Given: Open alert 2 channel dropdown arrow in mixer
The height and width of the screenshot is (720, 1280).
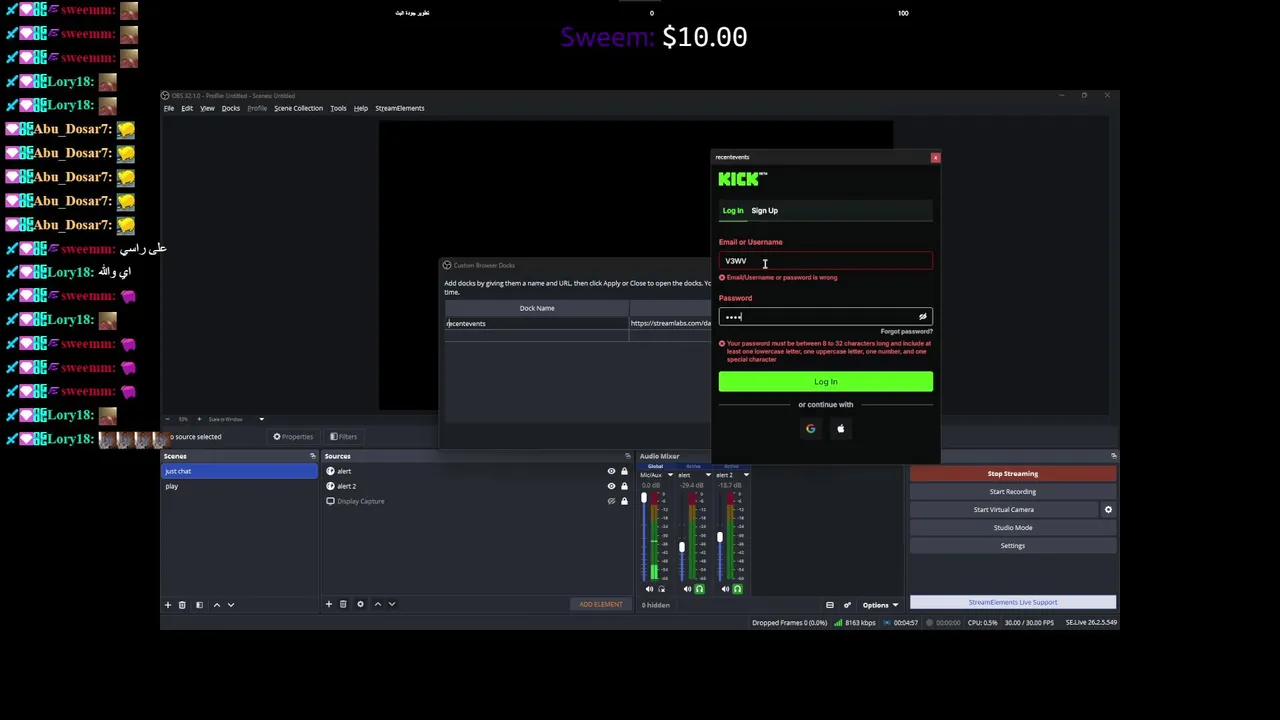Looking at the screenshot, I should point(746,475).
